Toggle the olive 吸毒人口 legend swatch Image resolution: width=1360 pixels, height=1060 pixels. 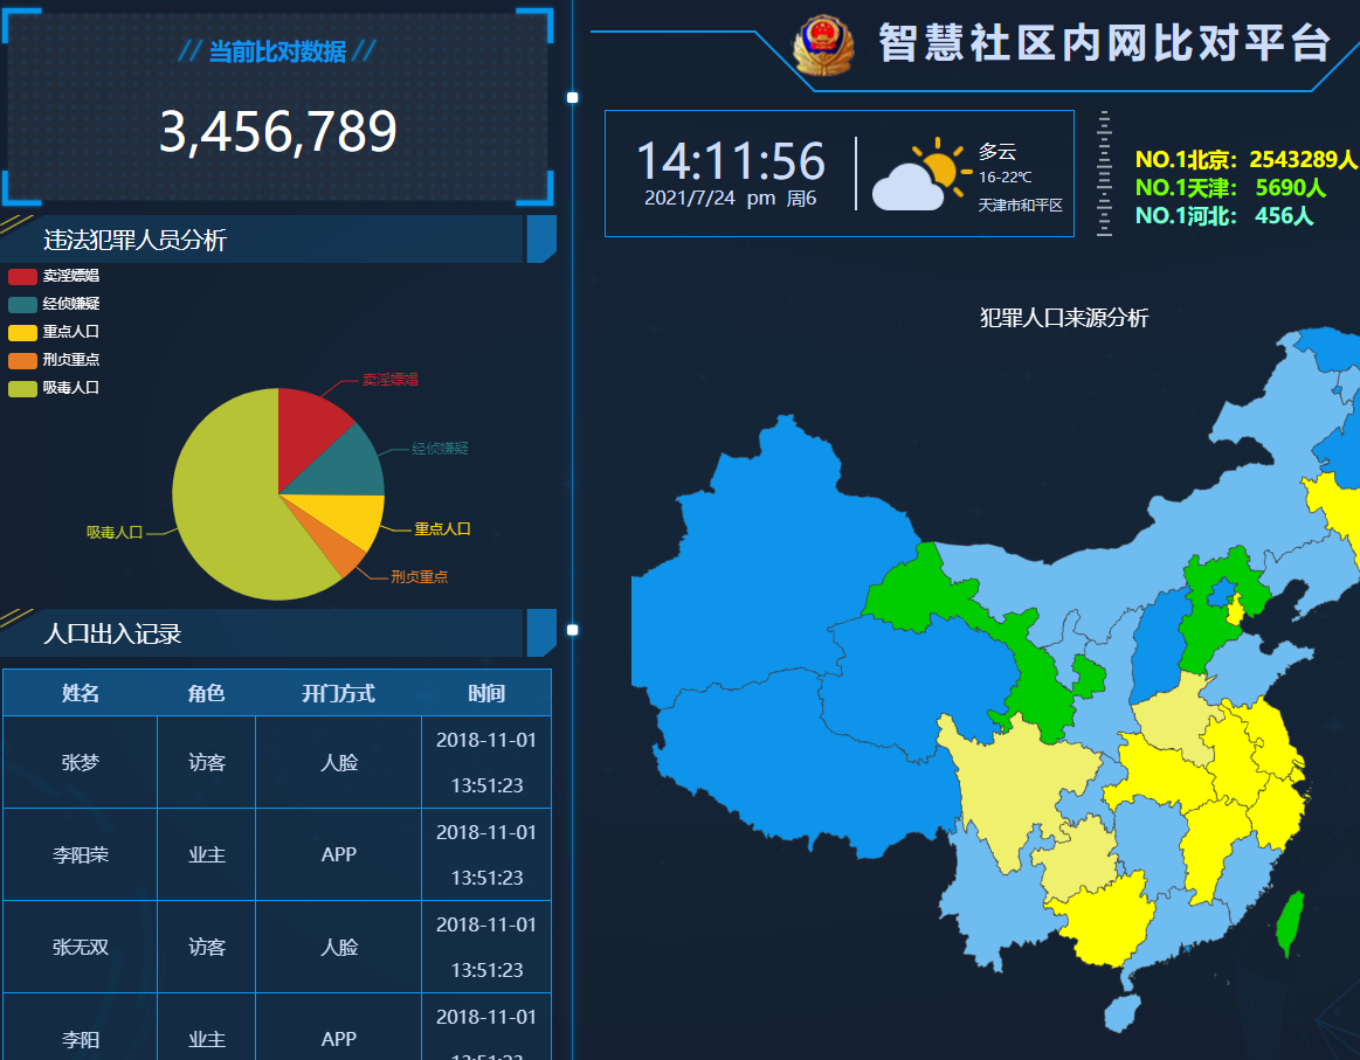pyautogui.click(x=23, y=388)
